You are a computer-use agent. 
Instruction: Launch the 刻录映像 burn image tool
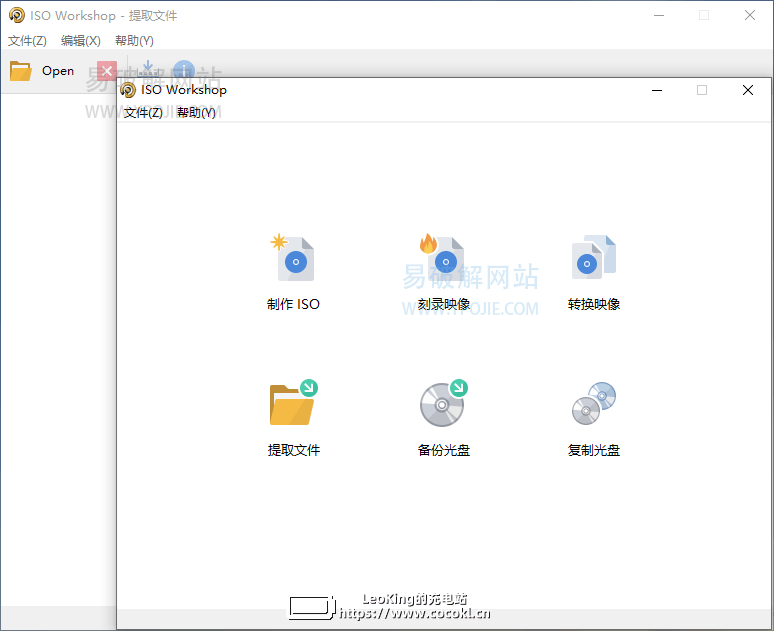[443, 272]
